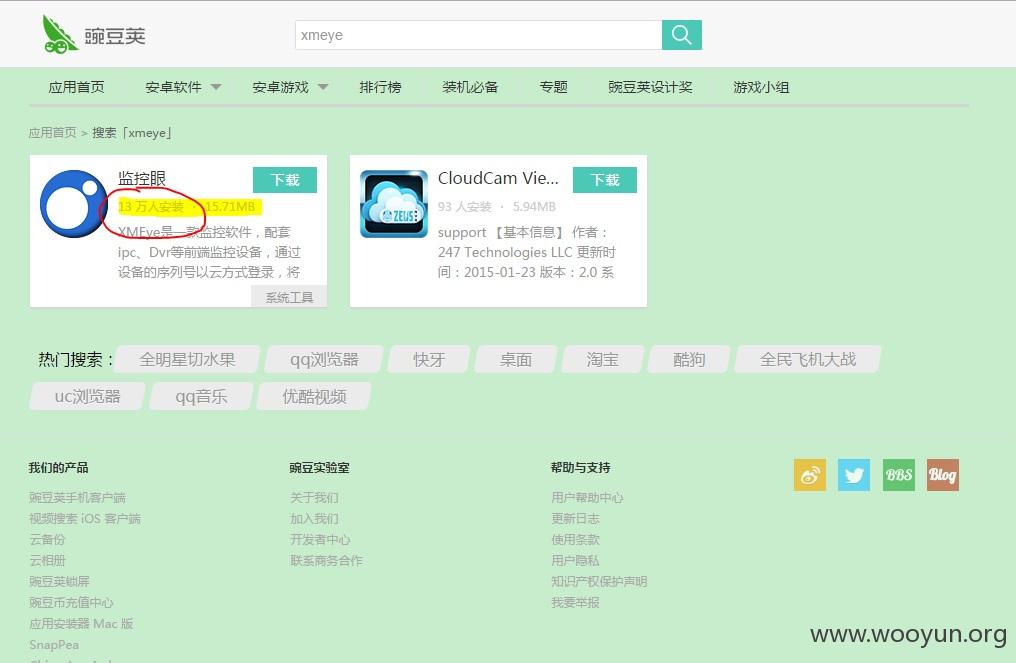Click the search input field containing xmeye

pyautogui.click(x=478, y=35)
